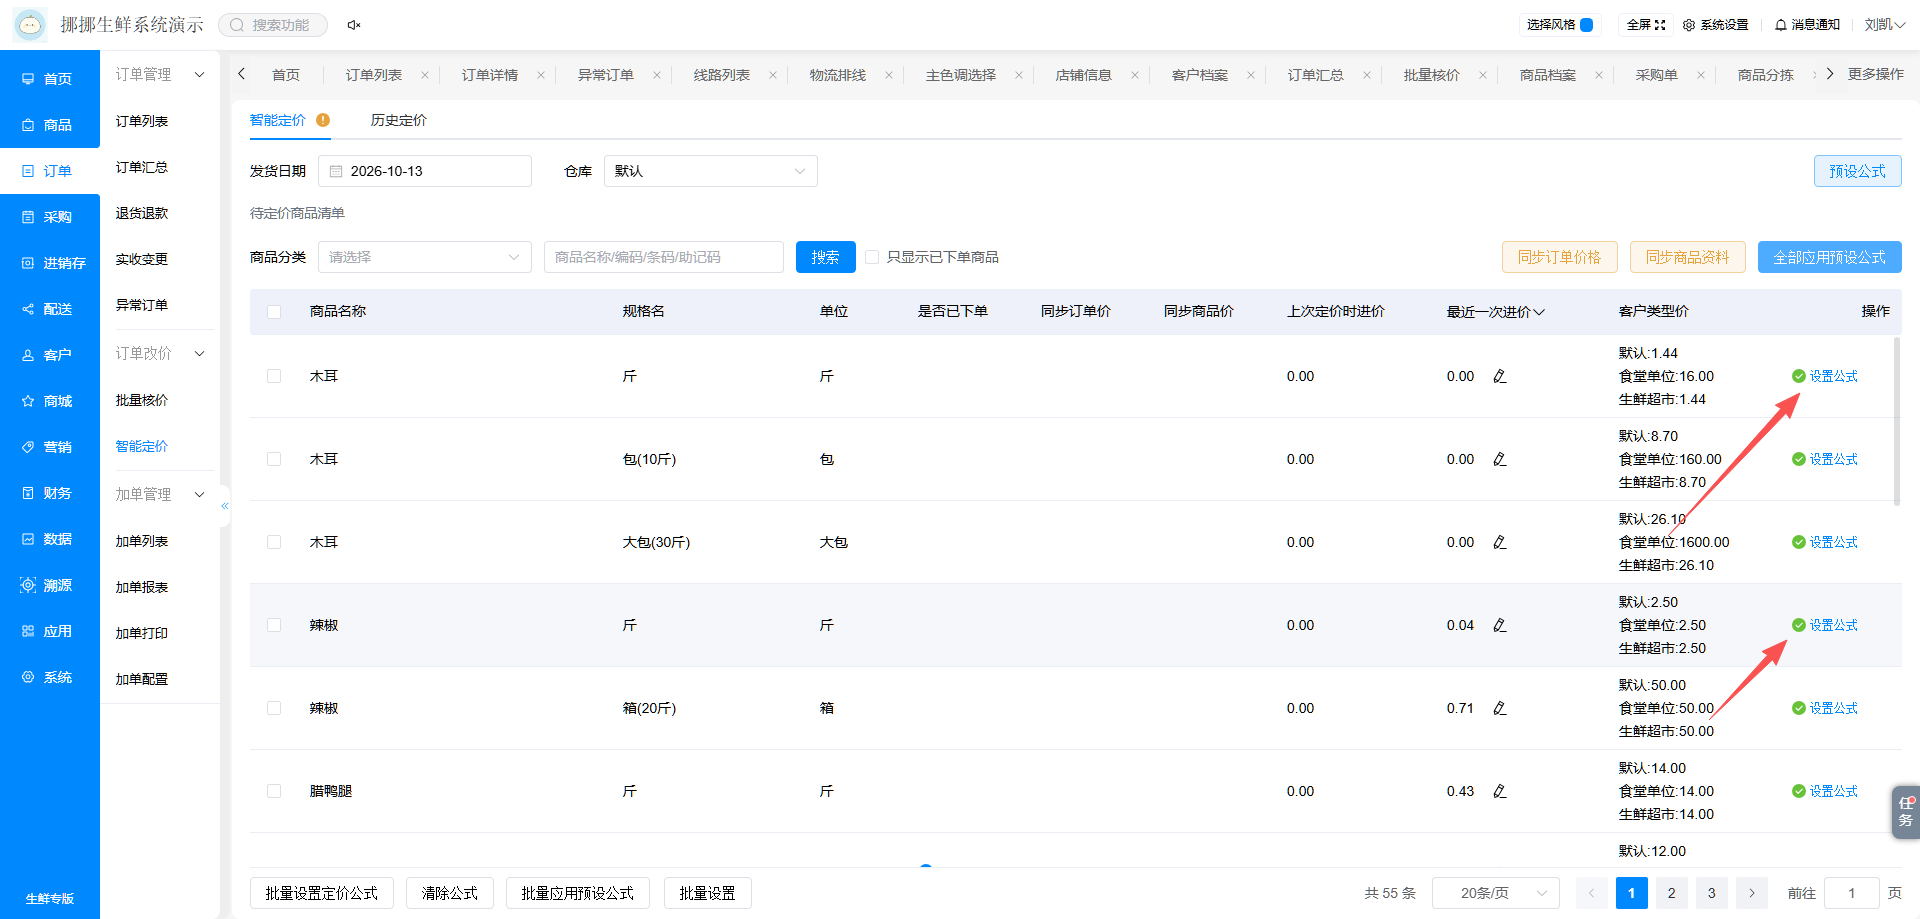Collapse the 加单管理 menu group
Viewport: 1920px width, 919px height.
coord(159,495)
